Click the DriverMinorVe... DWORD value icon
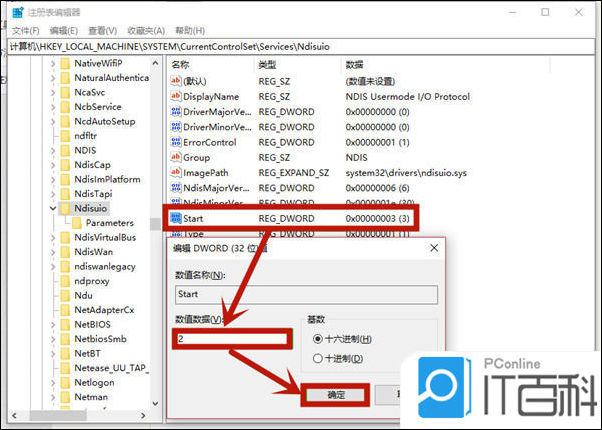 [x=176, y=127]
